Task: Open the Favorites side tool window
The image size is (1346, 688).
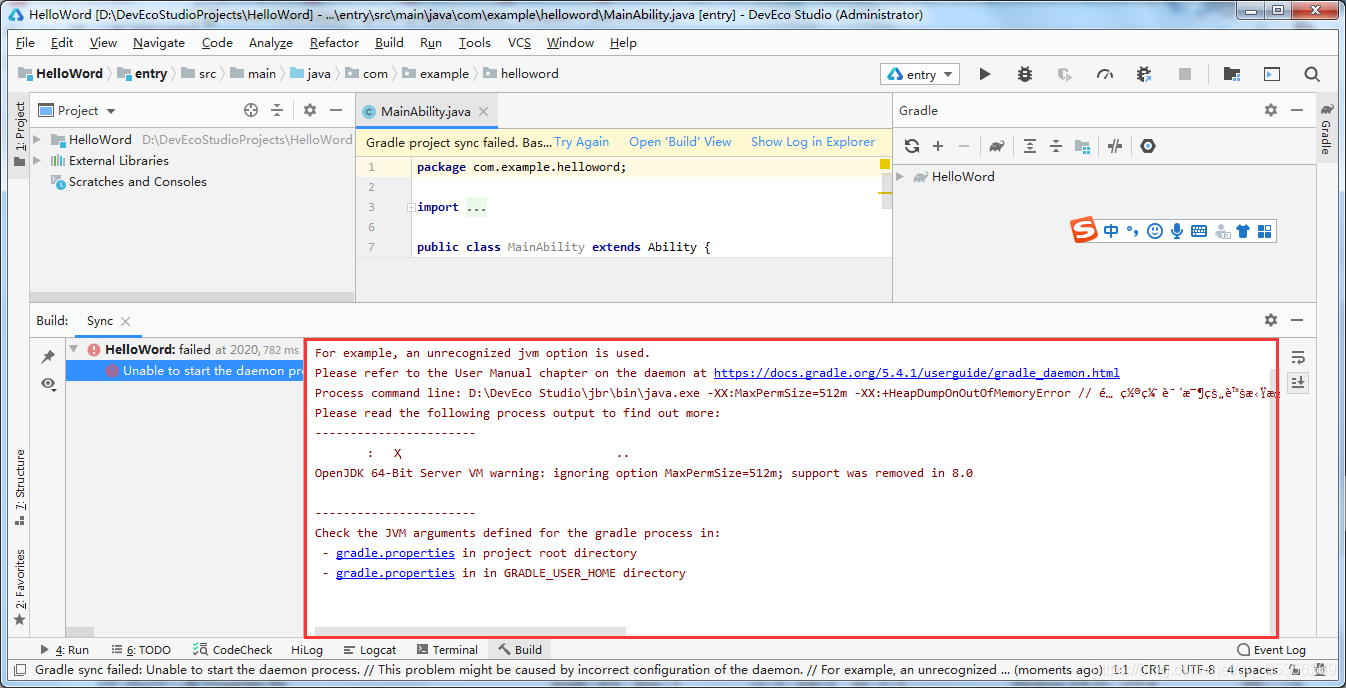Action: [19, 587]
